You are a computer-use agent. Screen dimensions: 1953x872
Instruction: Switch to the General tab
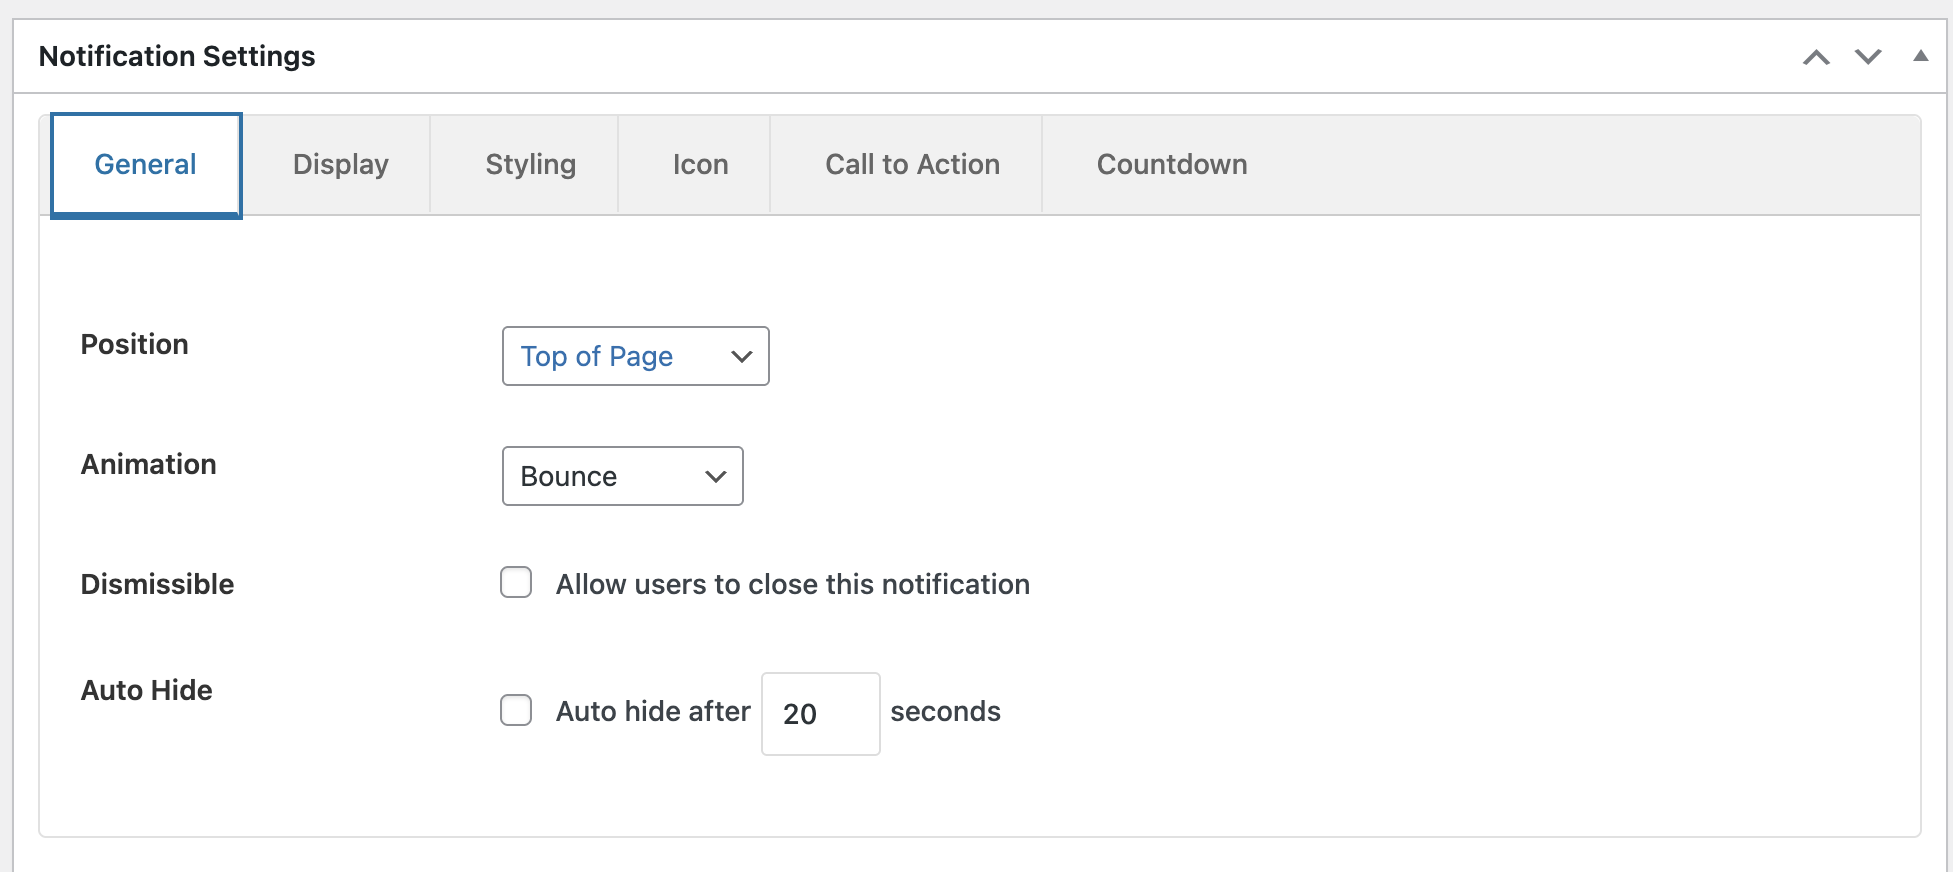[146, 165]
